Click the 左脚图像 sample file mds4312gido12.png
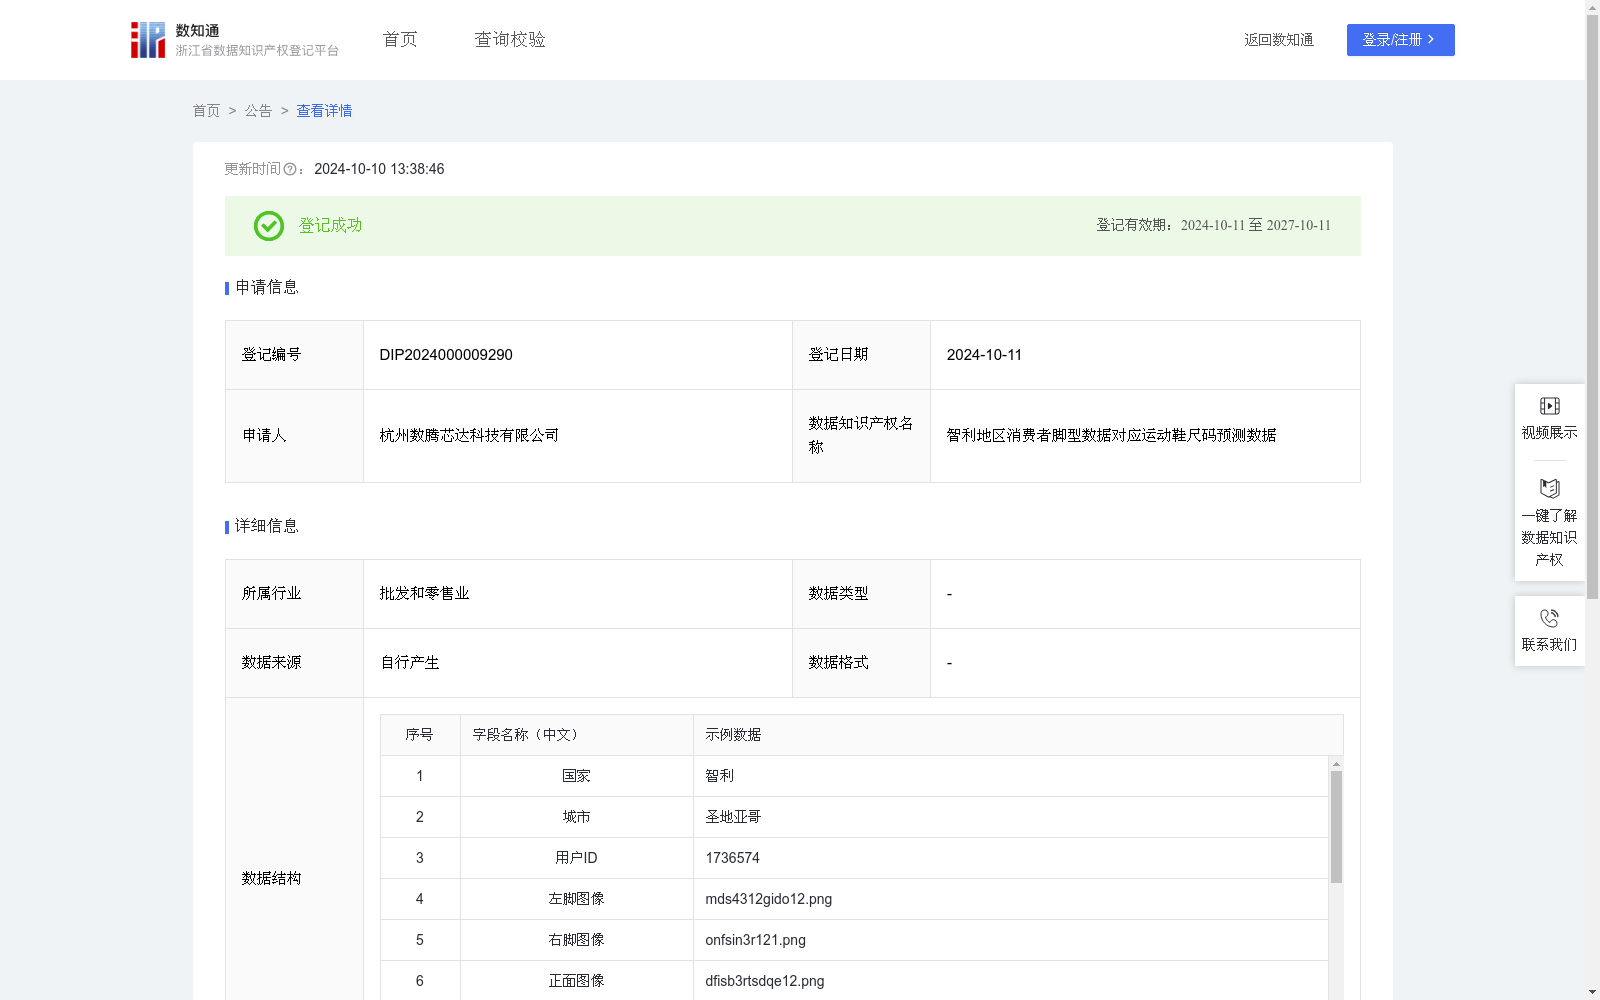 [768, 899]
